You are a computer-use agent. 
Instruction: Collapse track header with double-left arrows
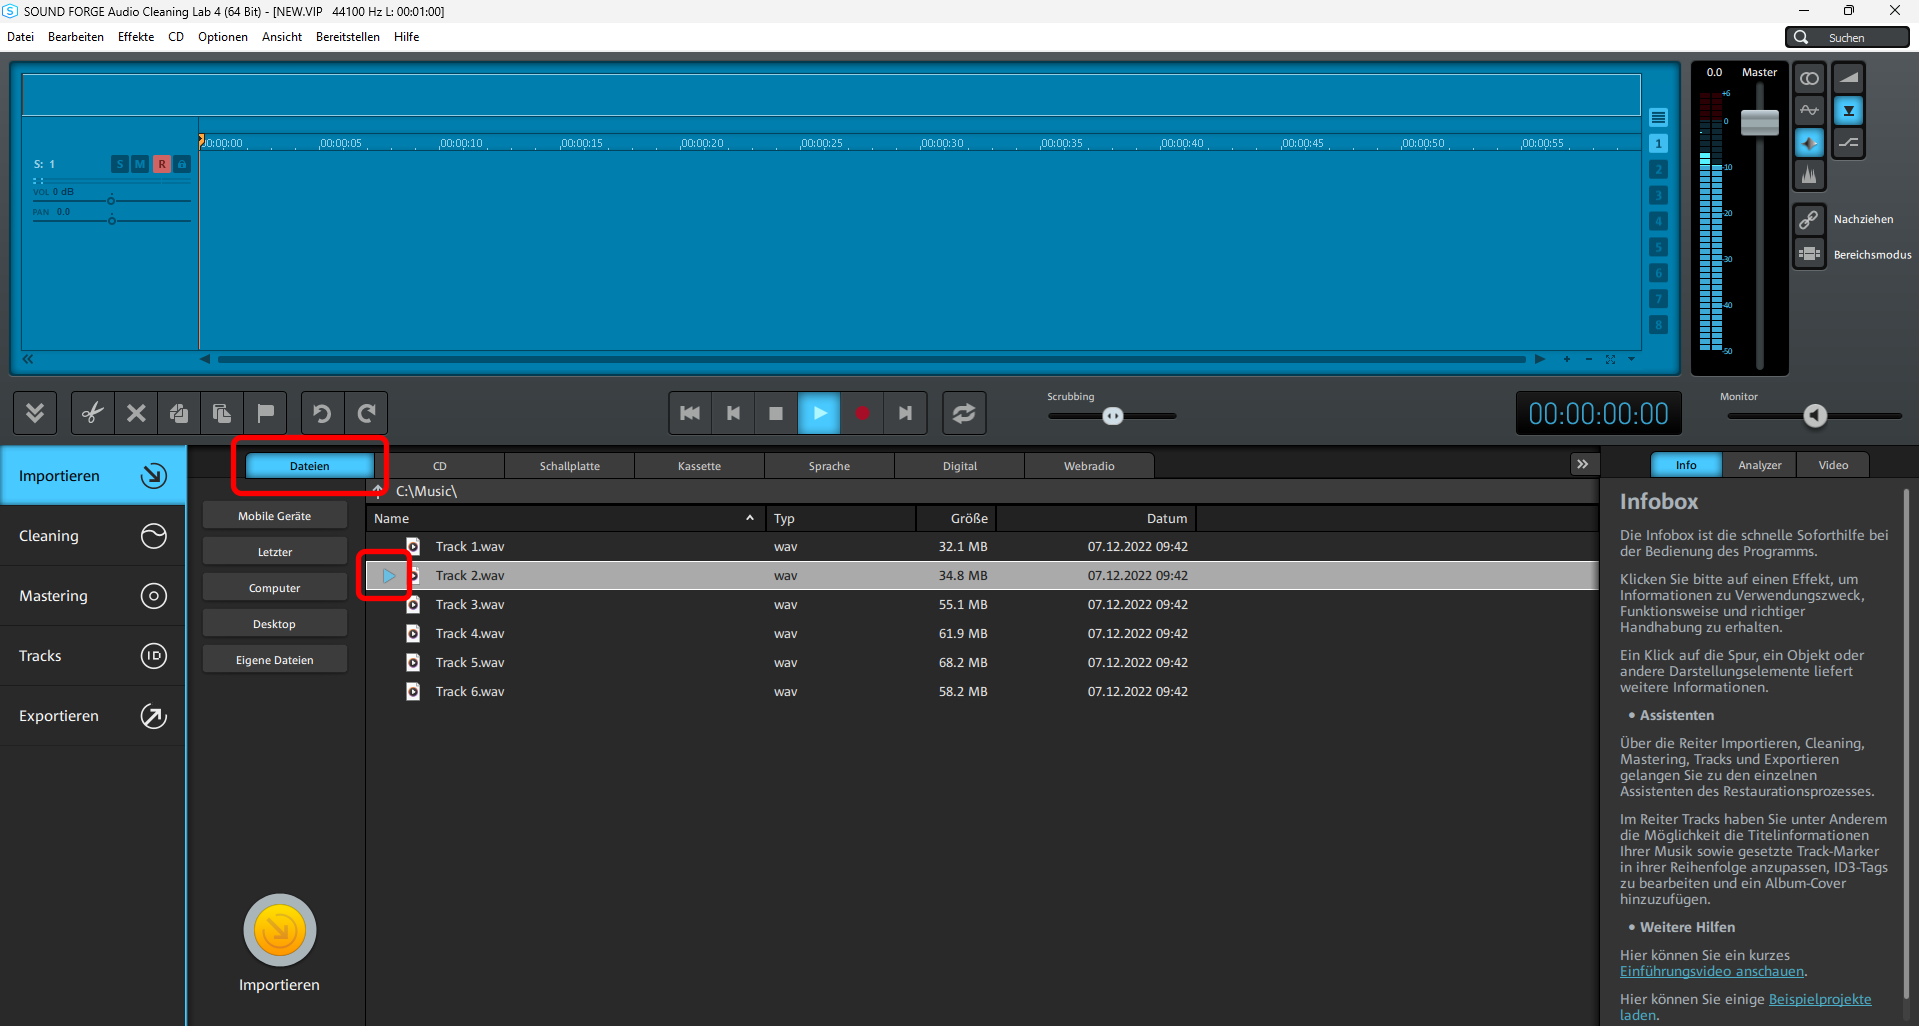click(28, 359)
